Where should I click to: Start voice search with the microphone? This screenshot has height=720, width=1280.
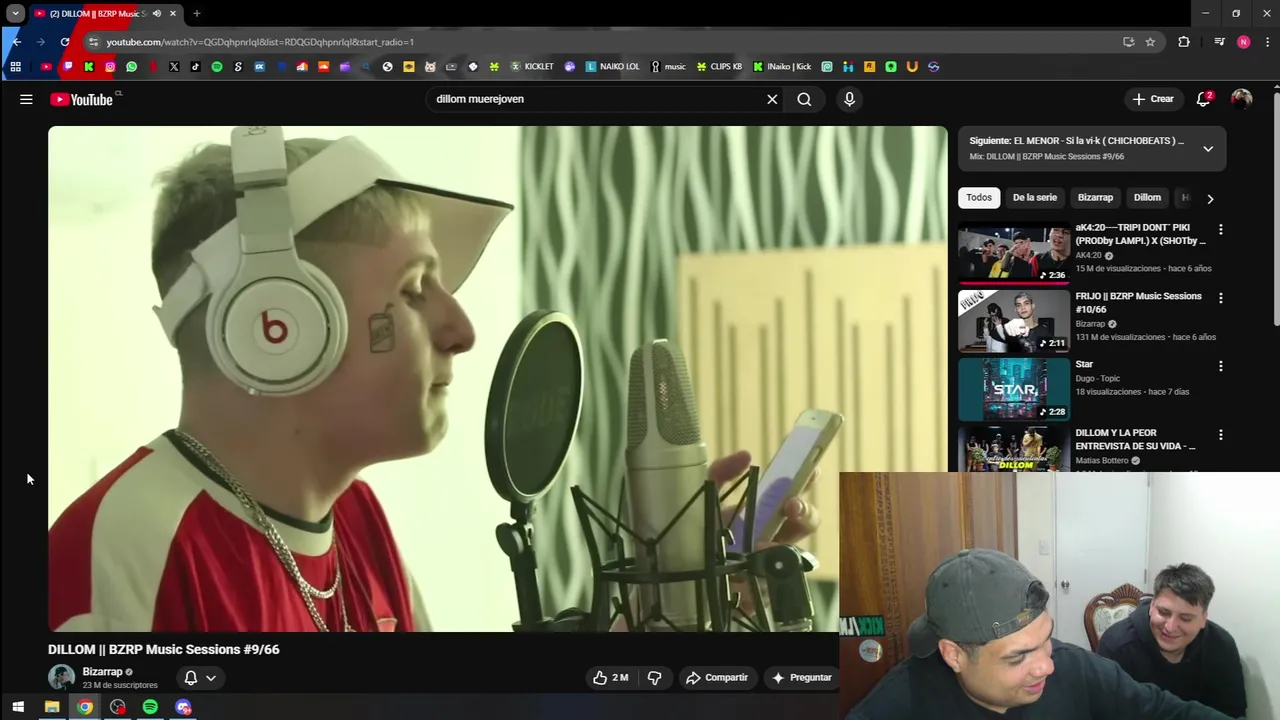(849, 99)
